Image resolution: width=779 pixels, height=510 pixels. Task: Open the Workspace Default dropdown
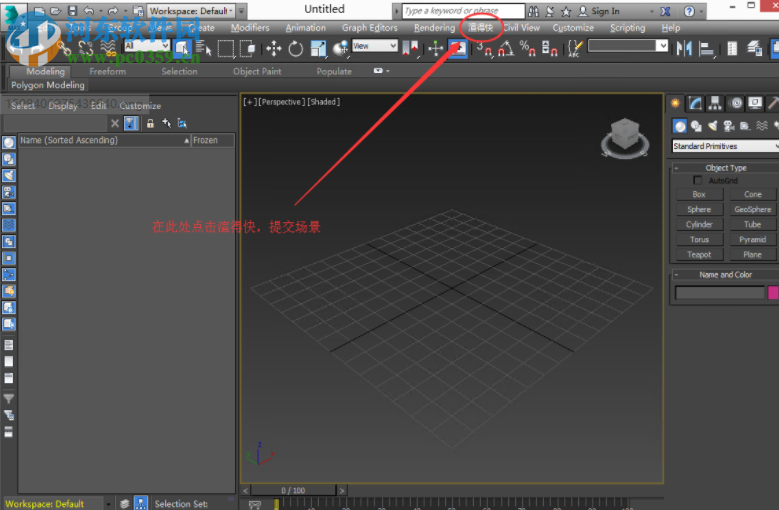pyautogui.click(x=191, y=11)
